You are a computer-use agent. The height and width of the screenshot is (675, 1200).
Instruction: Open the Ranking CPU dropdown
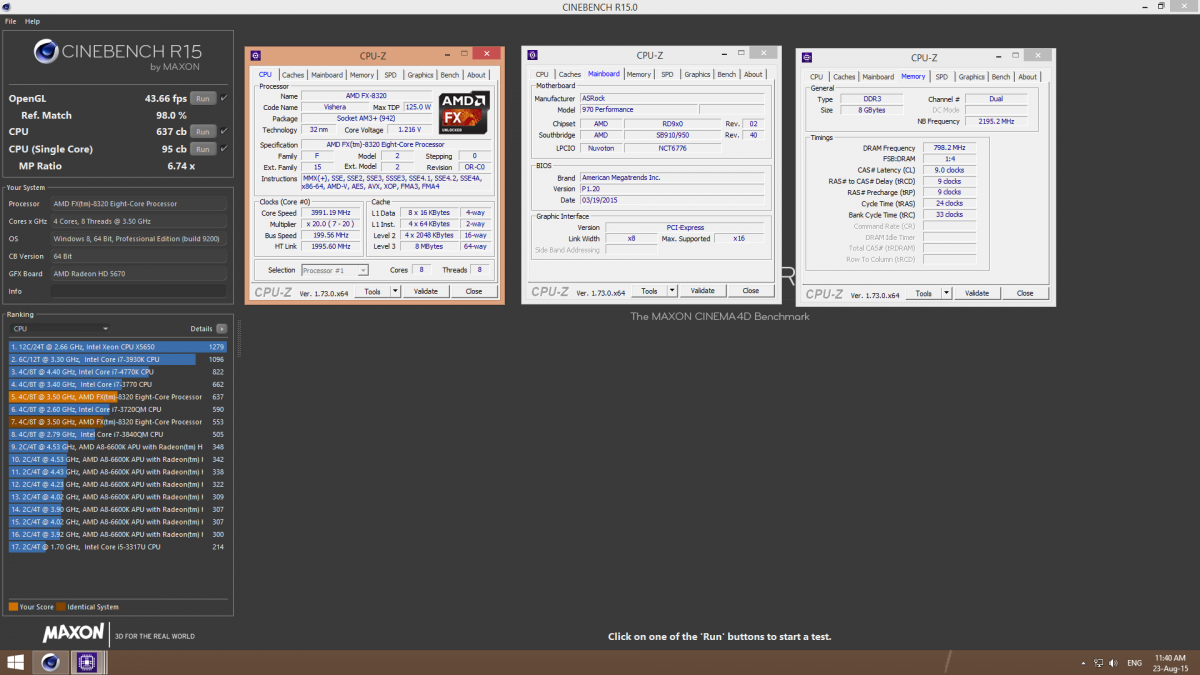point(59,328)
